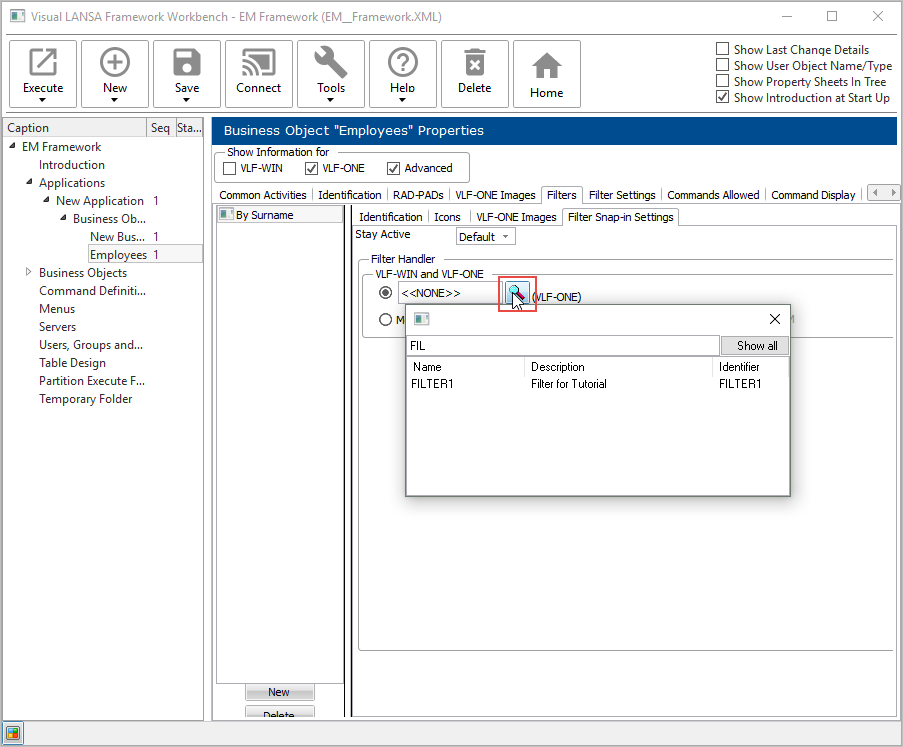Open the Icons sub-tab
The image size is (903, 747).
[x=447, y=217]
